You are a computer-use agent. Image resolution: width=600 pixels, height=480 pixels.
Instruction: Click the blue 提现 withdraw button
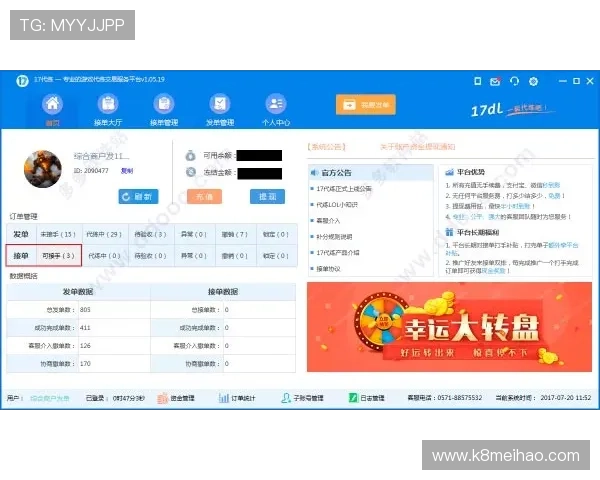267,197
